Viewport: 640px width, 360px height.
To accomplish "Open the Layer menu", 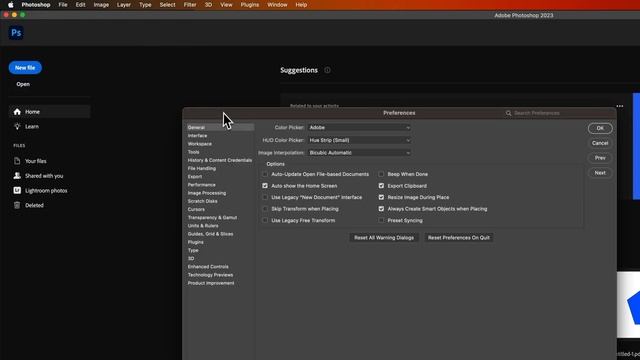I will point(124,5).
